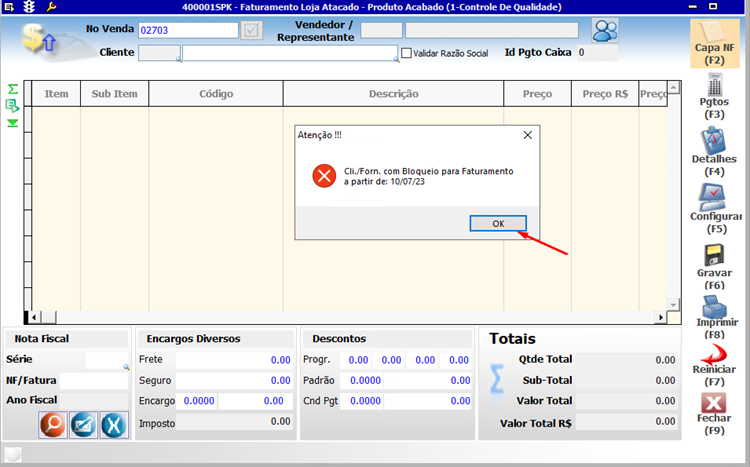Close the Atenção warning dialog
This screenshot has width=750, height=467.
[527, 134]
